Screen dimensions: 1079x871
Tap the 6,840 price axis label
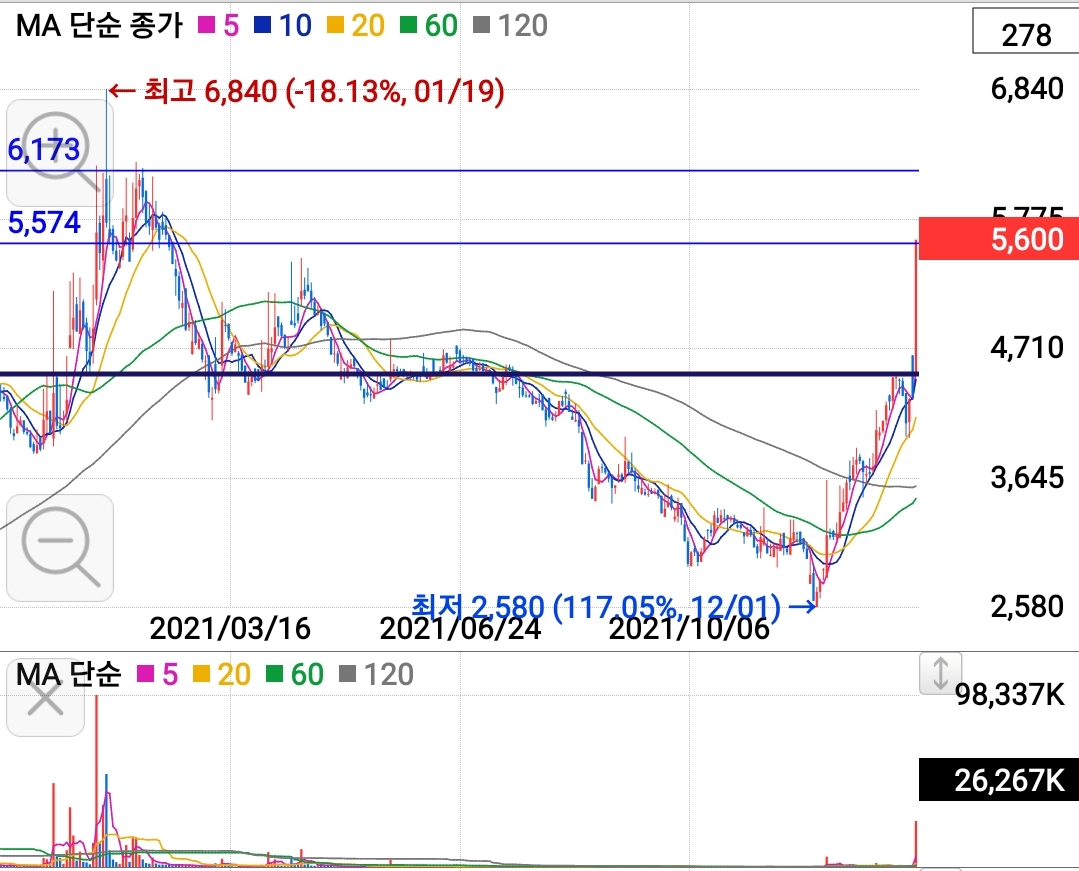click(x=1027, y=89)
